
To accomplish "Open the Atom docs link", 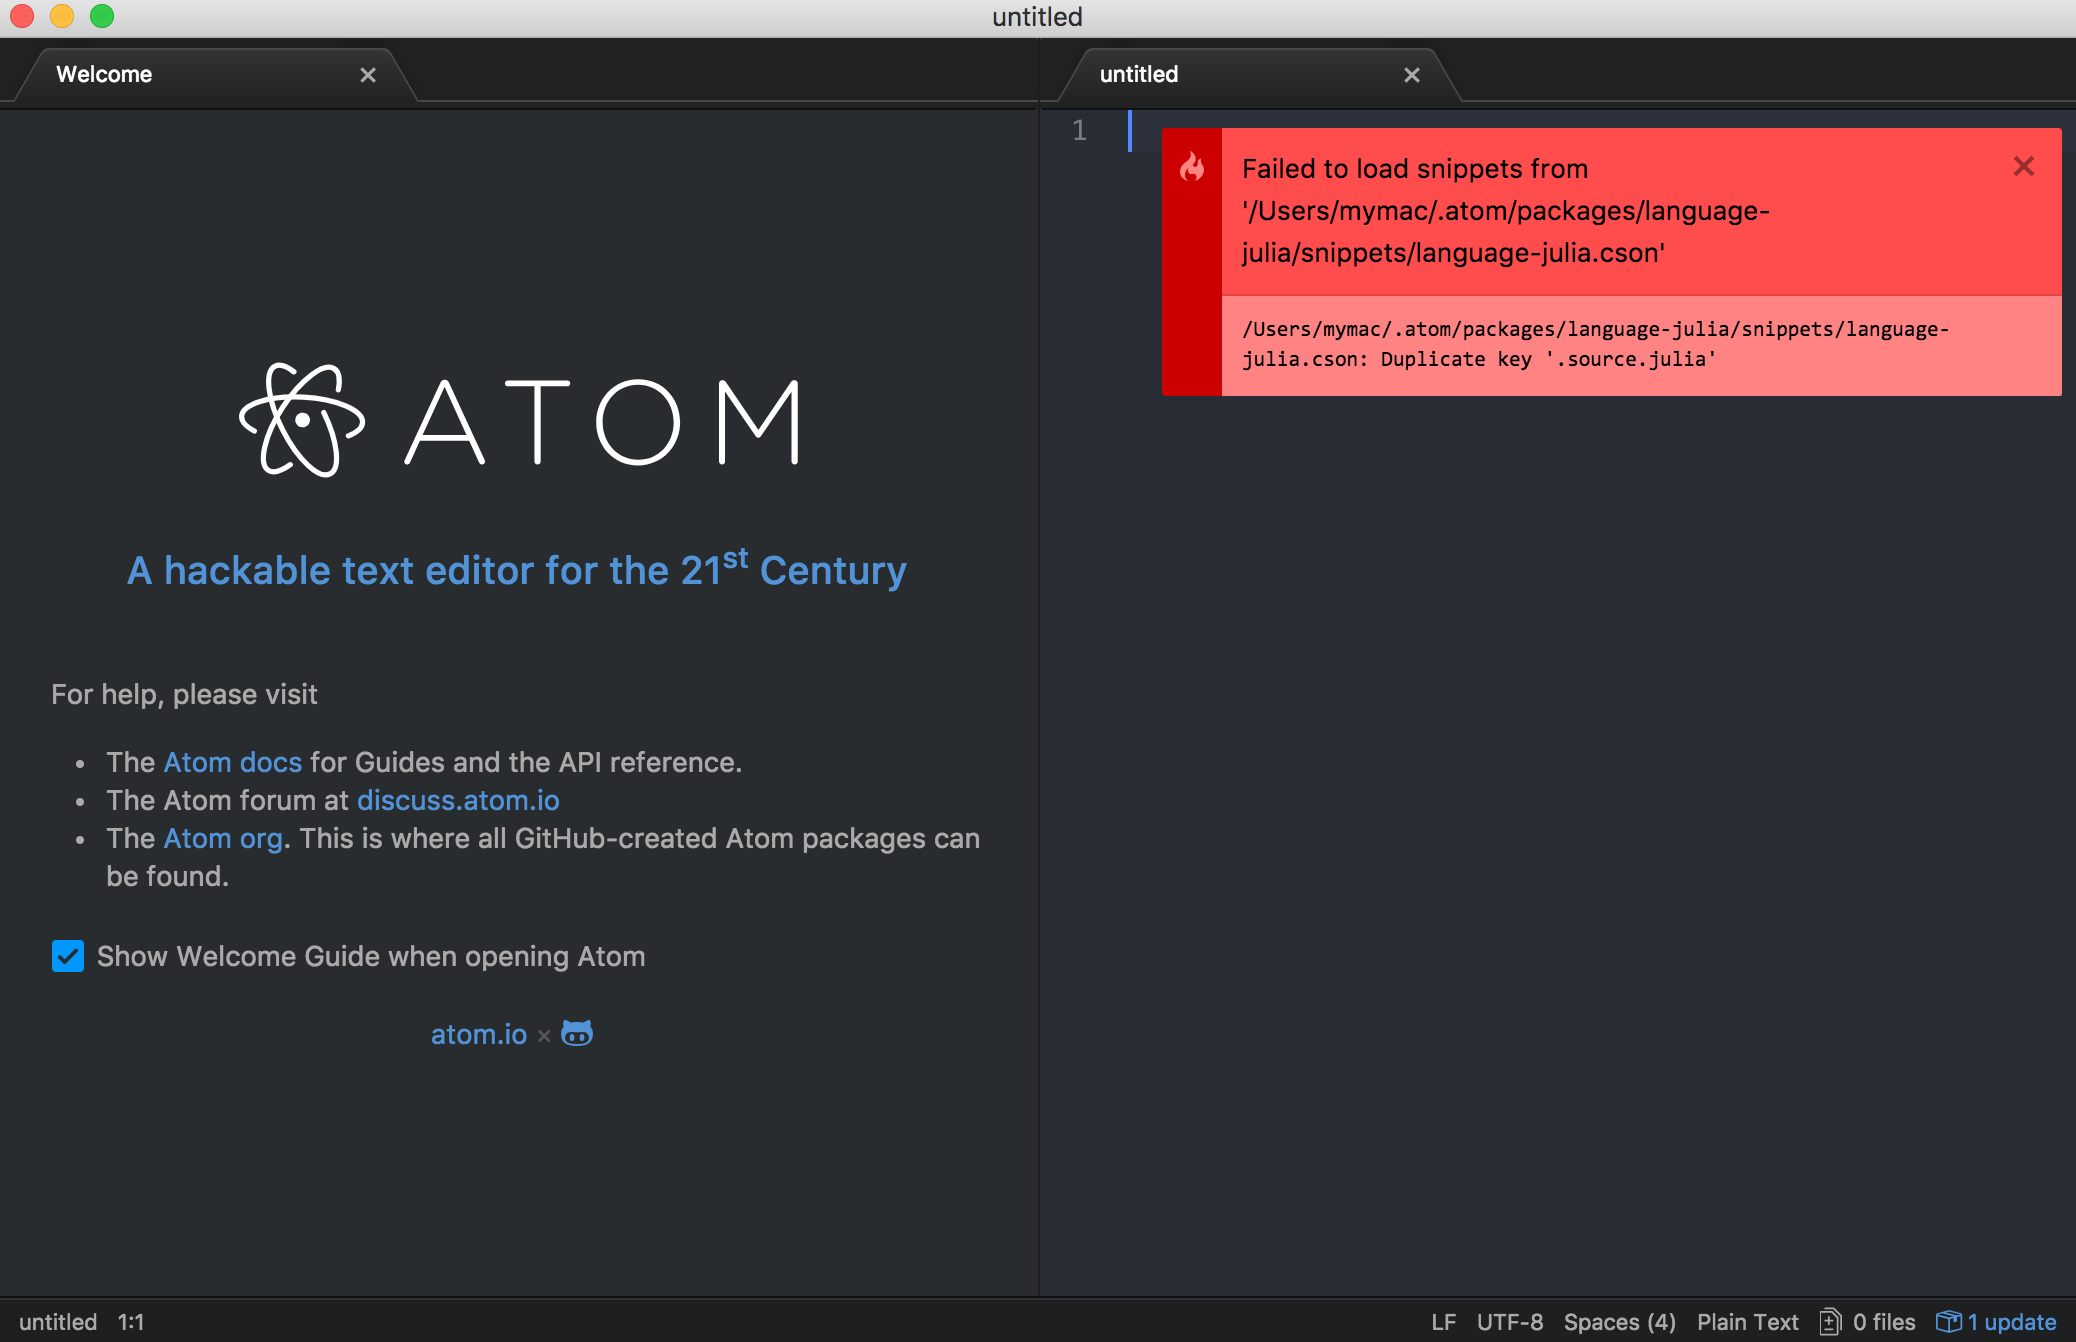I will 232,761.
